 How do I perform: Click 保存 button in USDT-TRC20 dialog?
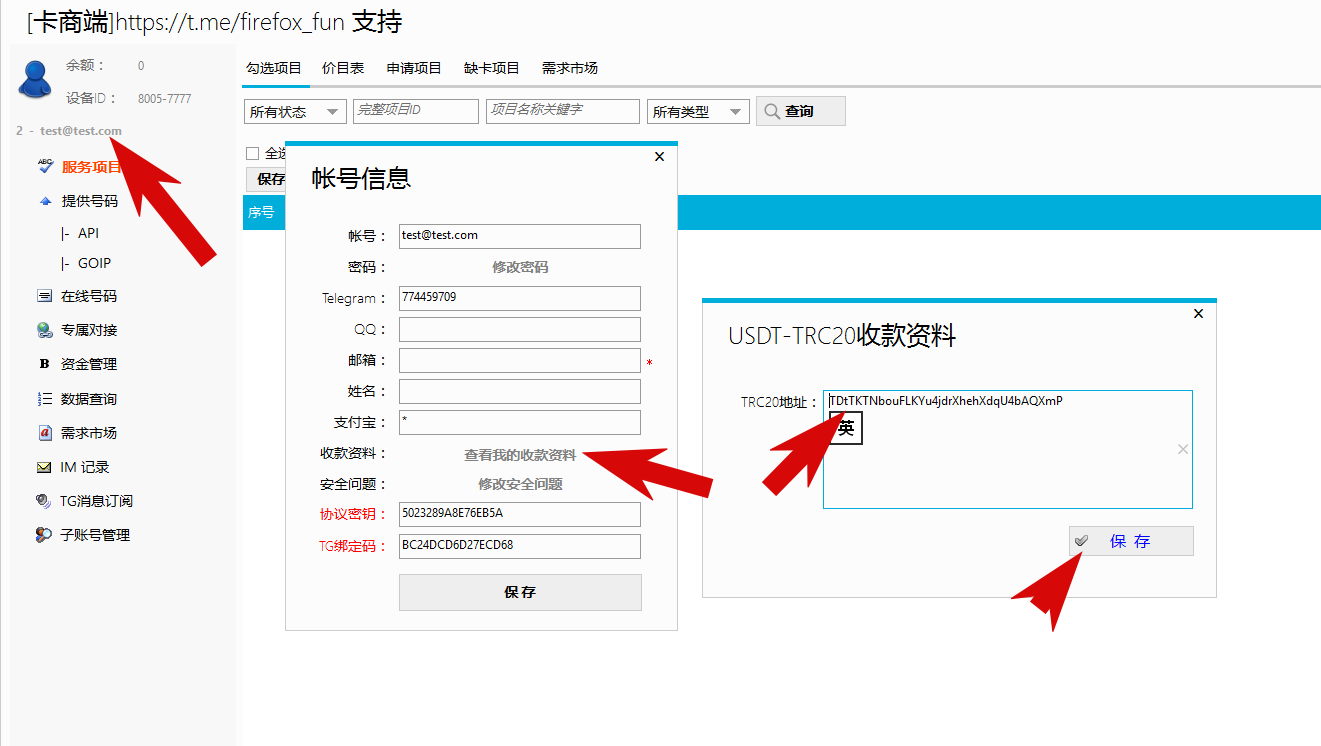click(x=1131, y=541)
